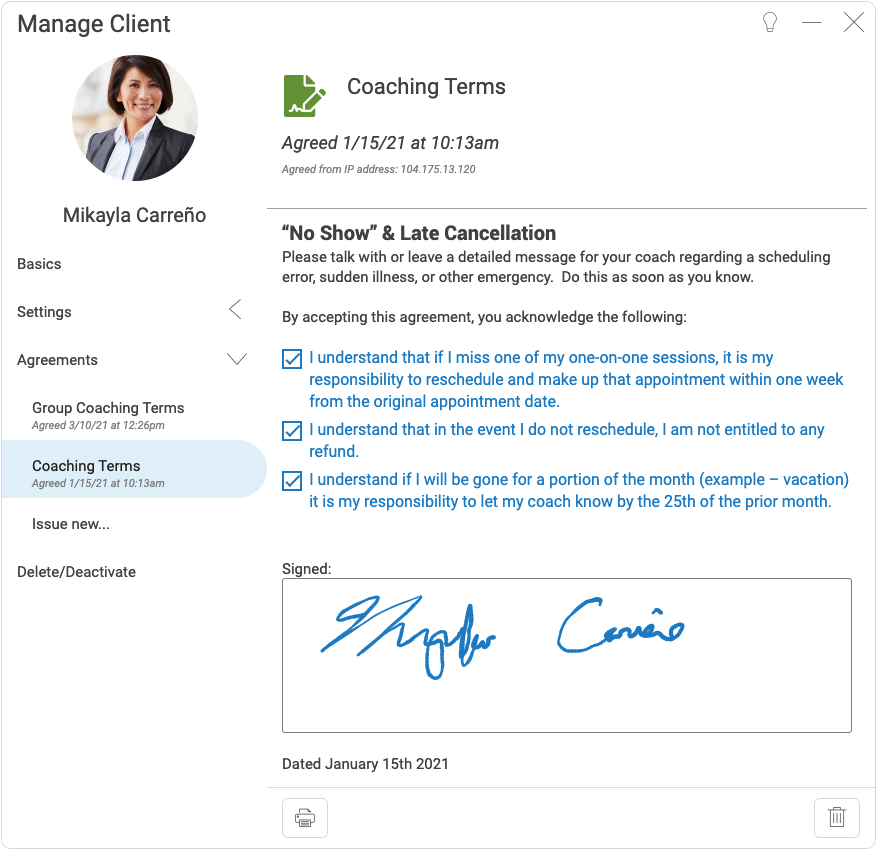This screenshot has height=851, width=878.
Task: Open Delete/Deactivate section
Action: pyautogui.click(x=76, y=572)
